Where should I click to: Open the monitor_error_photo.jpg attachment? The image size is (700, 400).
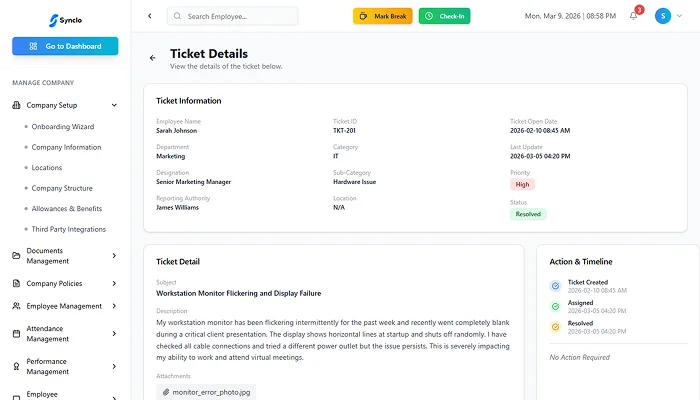[206, 392]
